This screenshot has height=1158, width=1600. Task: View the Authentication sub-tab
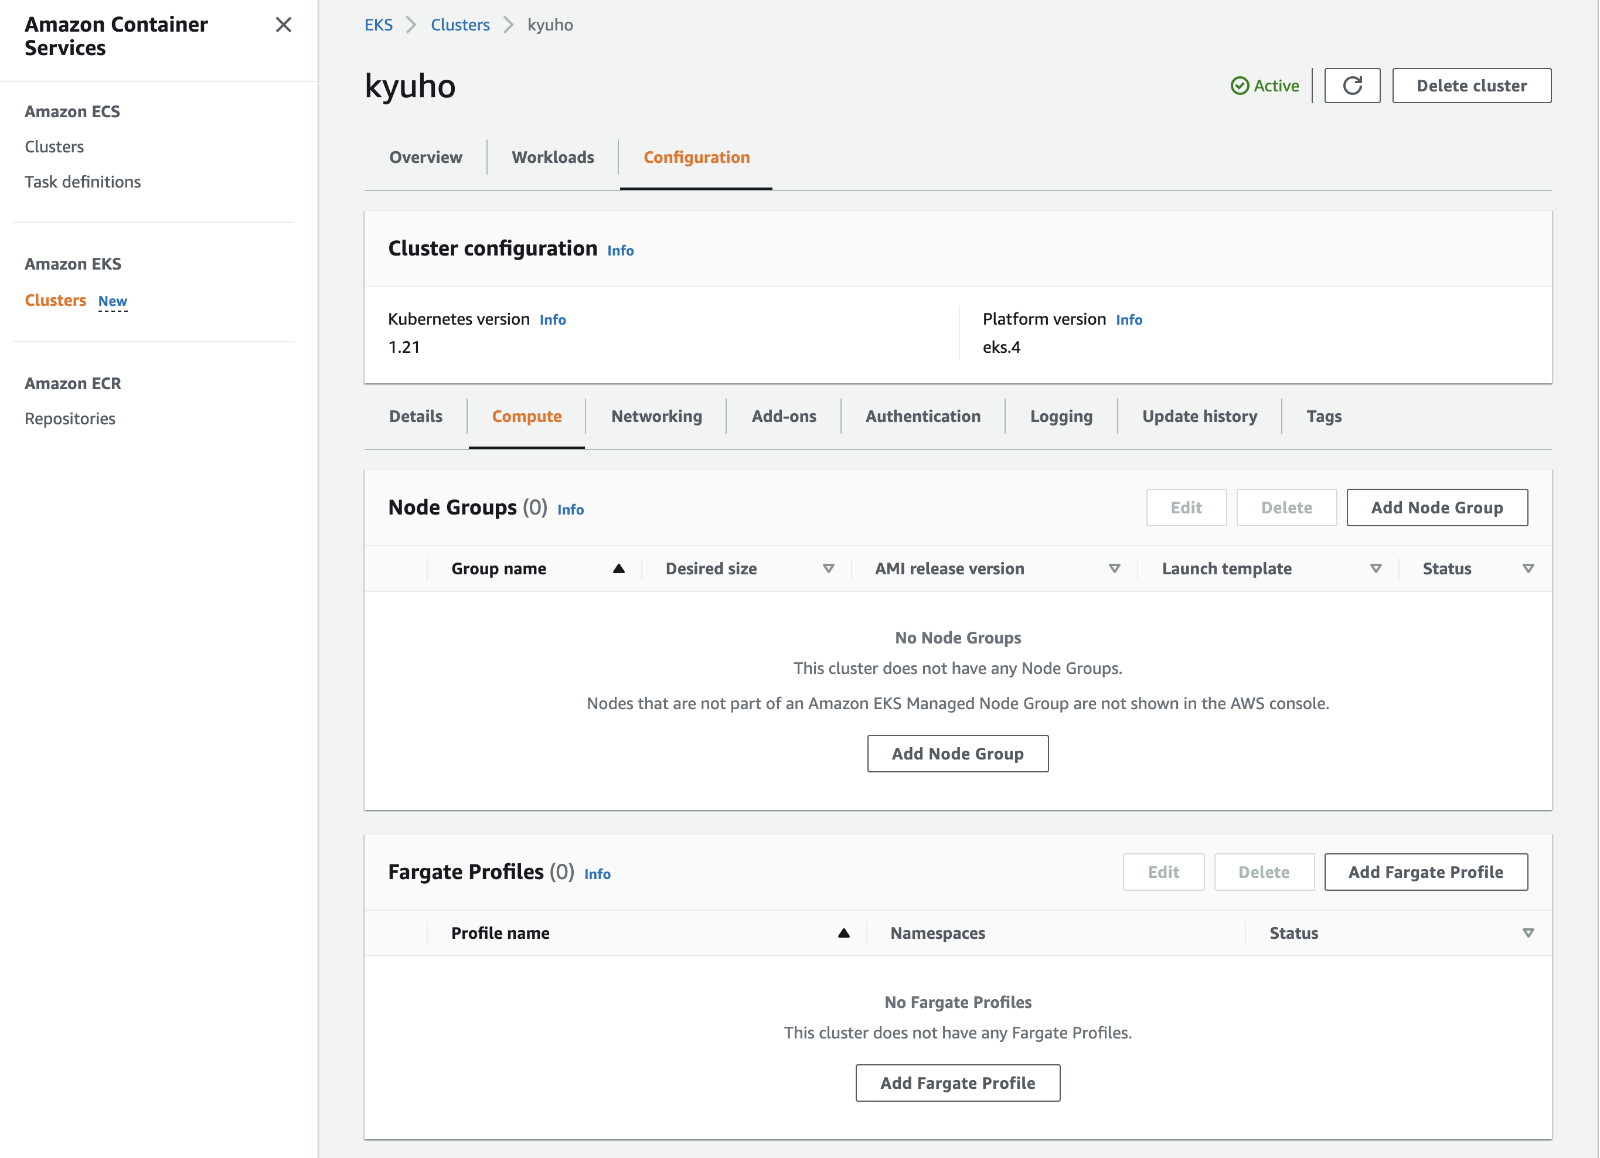923,417
